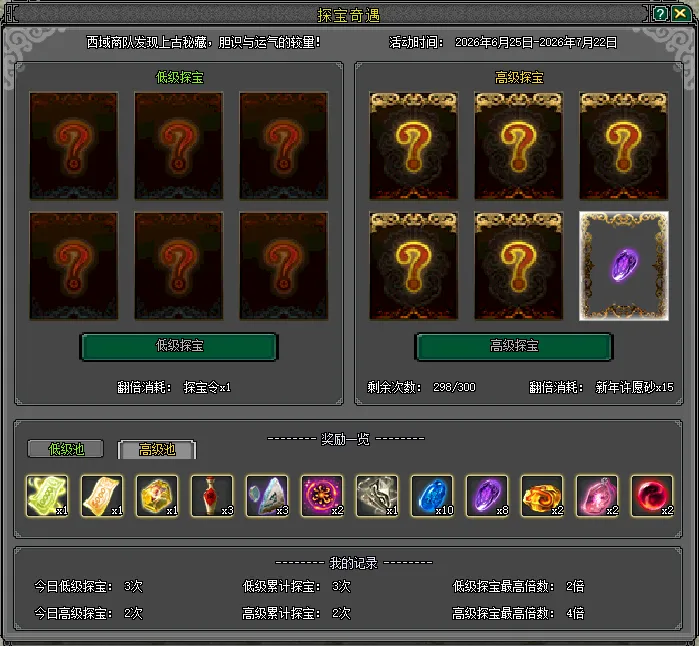Click the 高级探宝最高倍数 4倍 record
699x646 pixels.
tap(518, 613)
